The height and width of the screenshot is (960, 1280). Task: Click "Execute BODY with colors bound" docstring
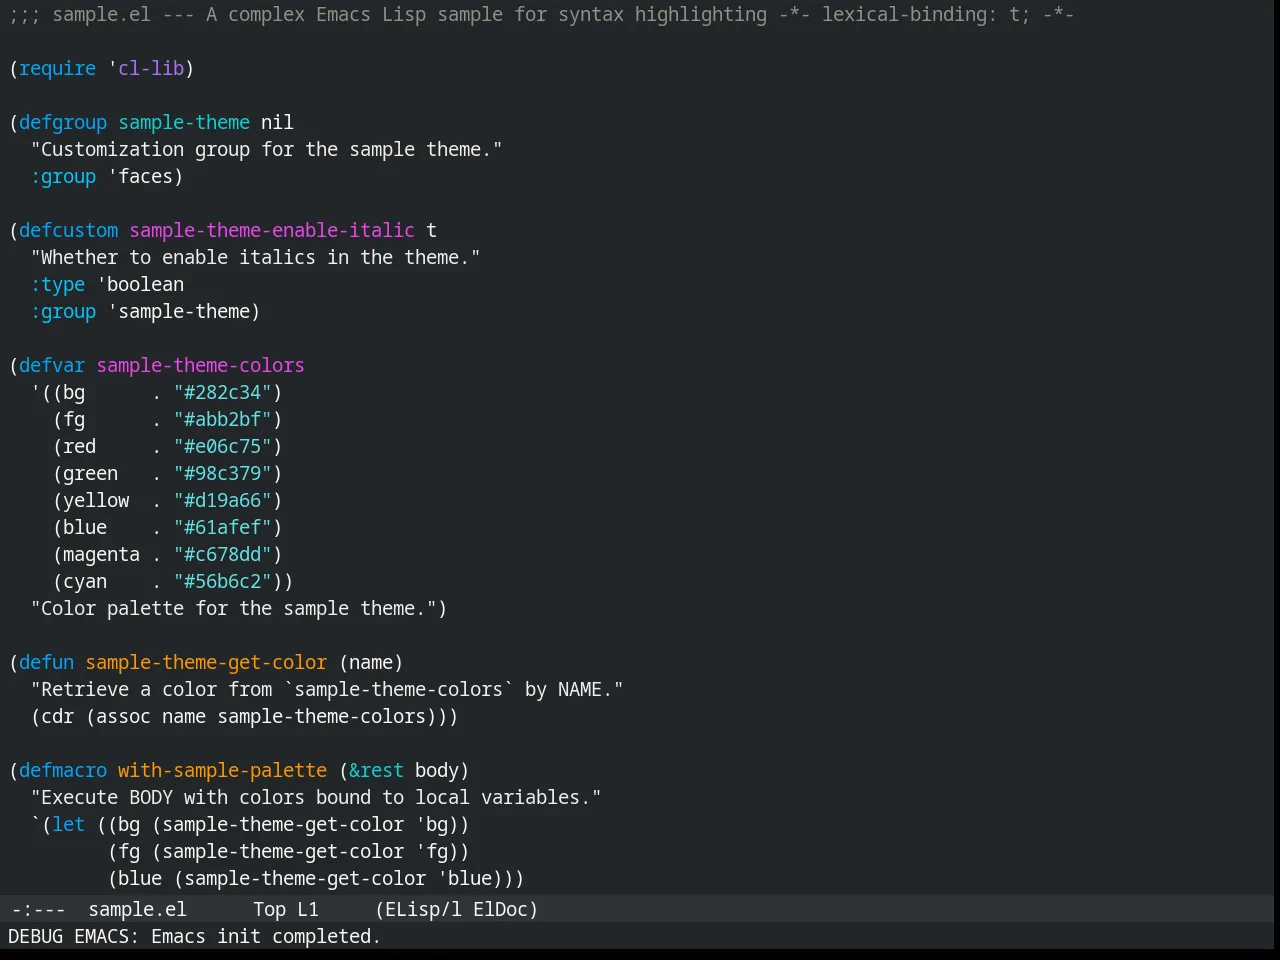[x=316, y=797]
